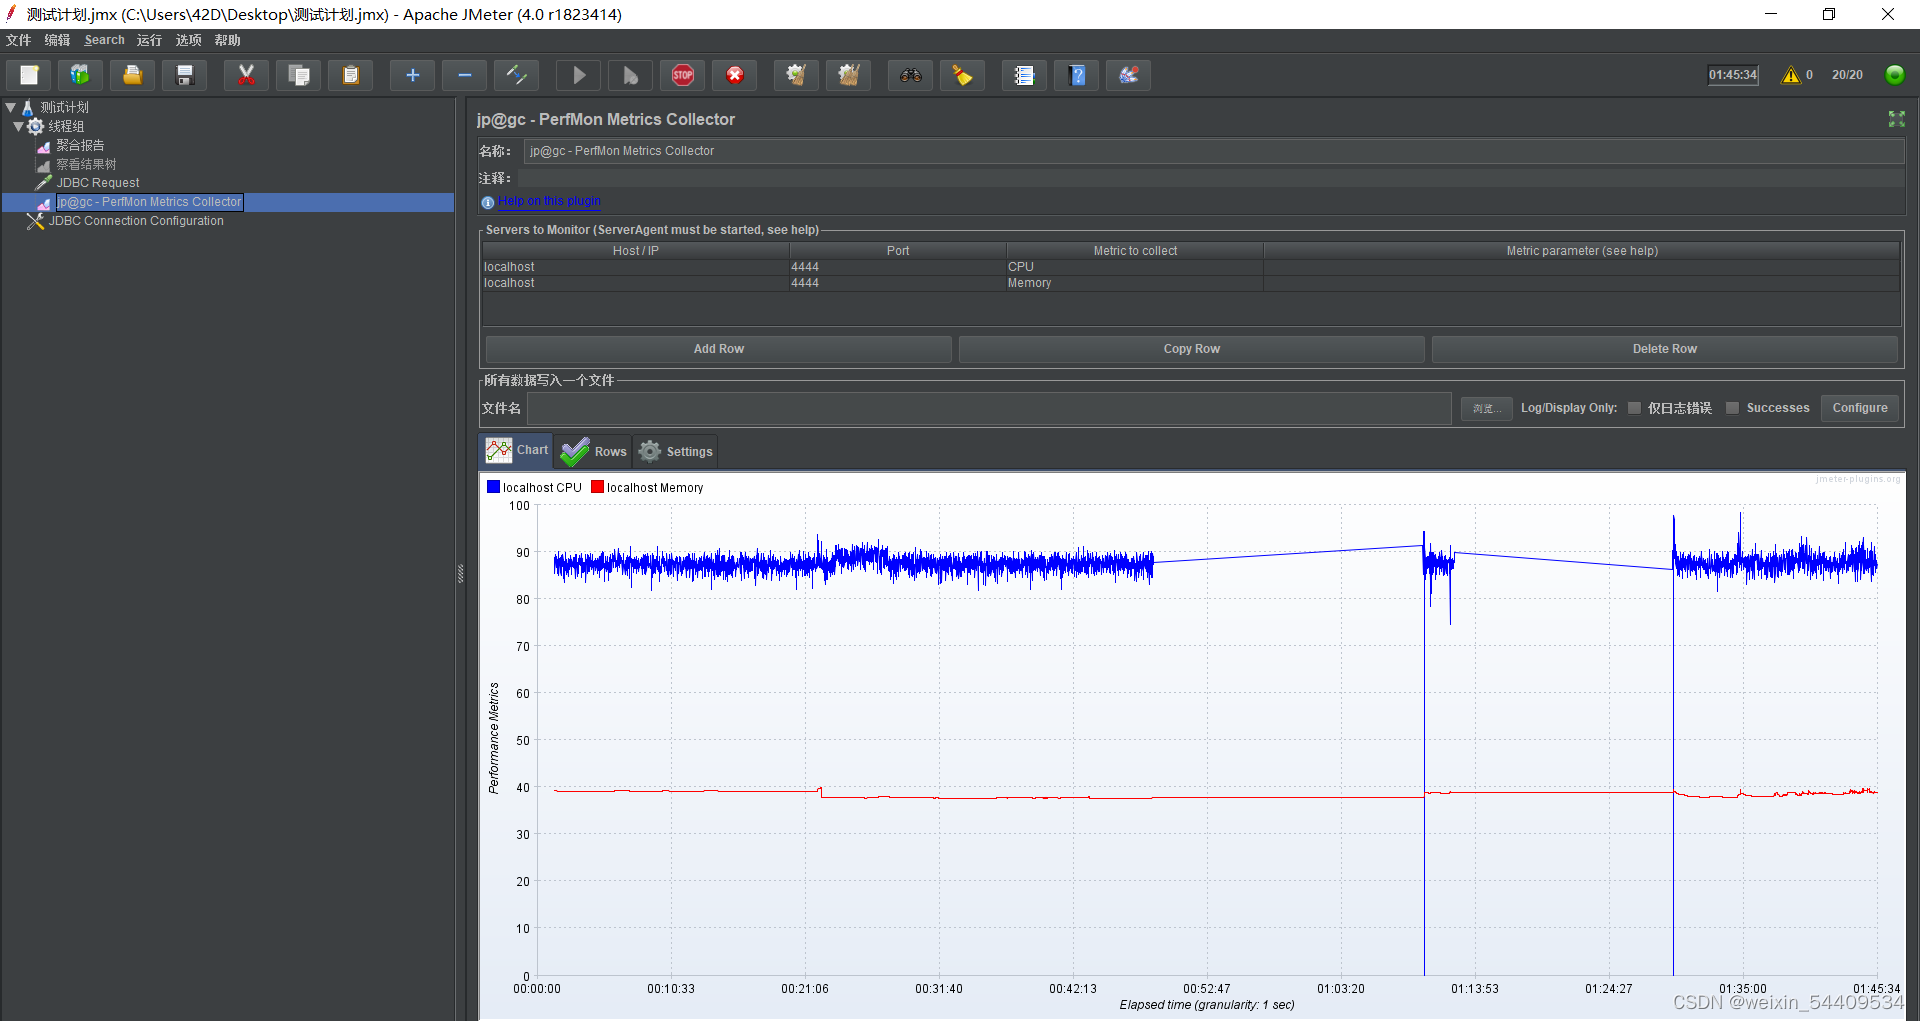
Task: Open the Help question mark icon
Action: coord(1076,75)
